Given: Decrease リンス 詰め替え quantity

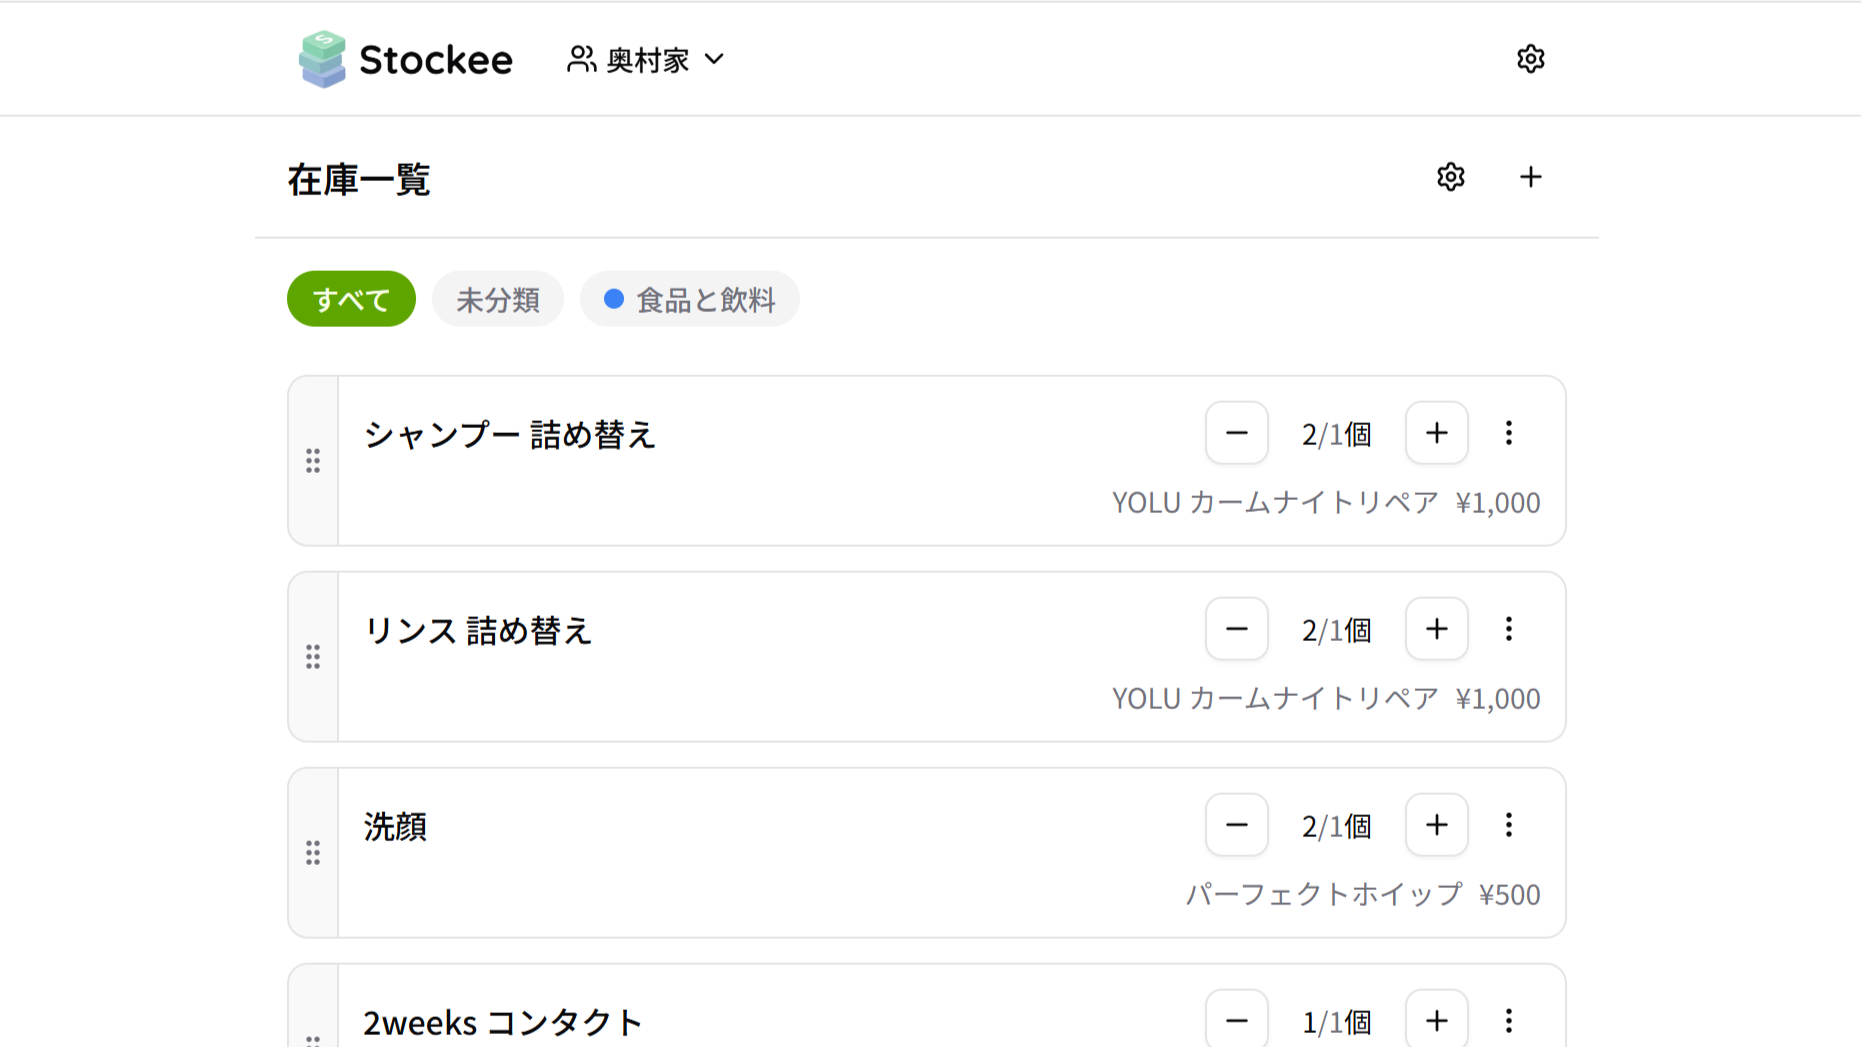Looking at the screenshot, I should click(1236, 629).
